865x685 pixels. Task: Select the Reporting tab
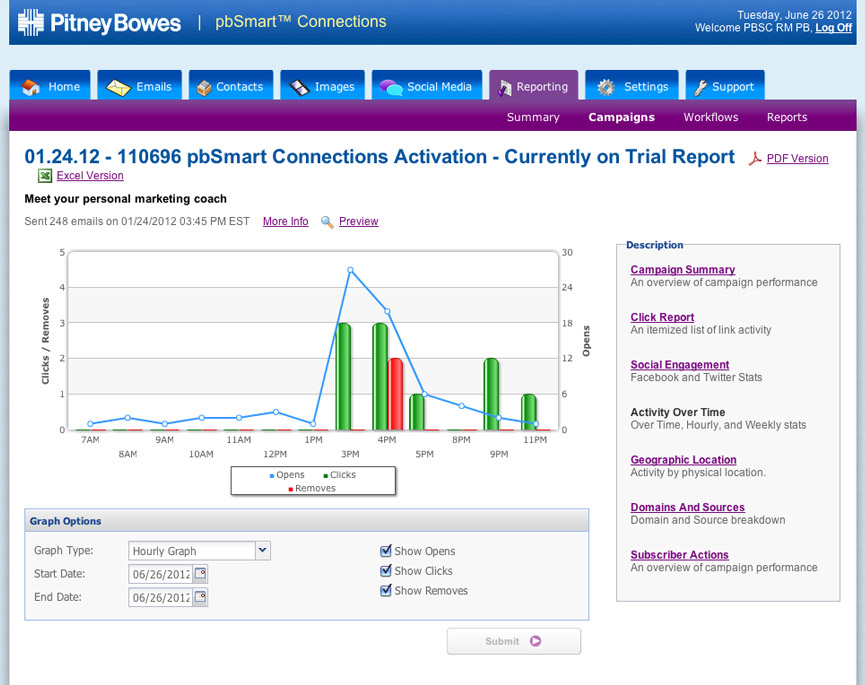533,85
